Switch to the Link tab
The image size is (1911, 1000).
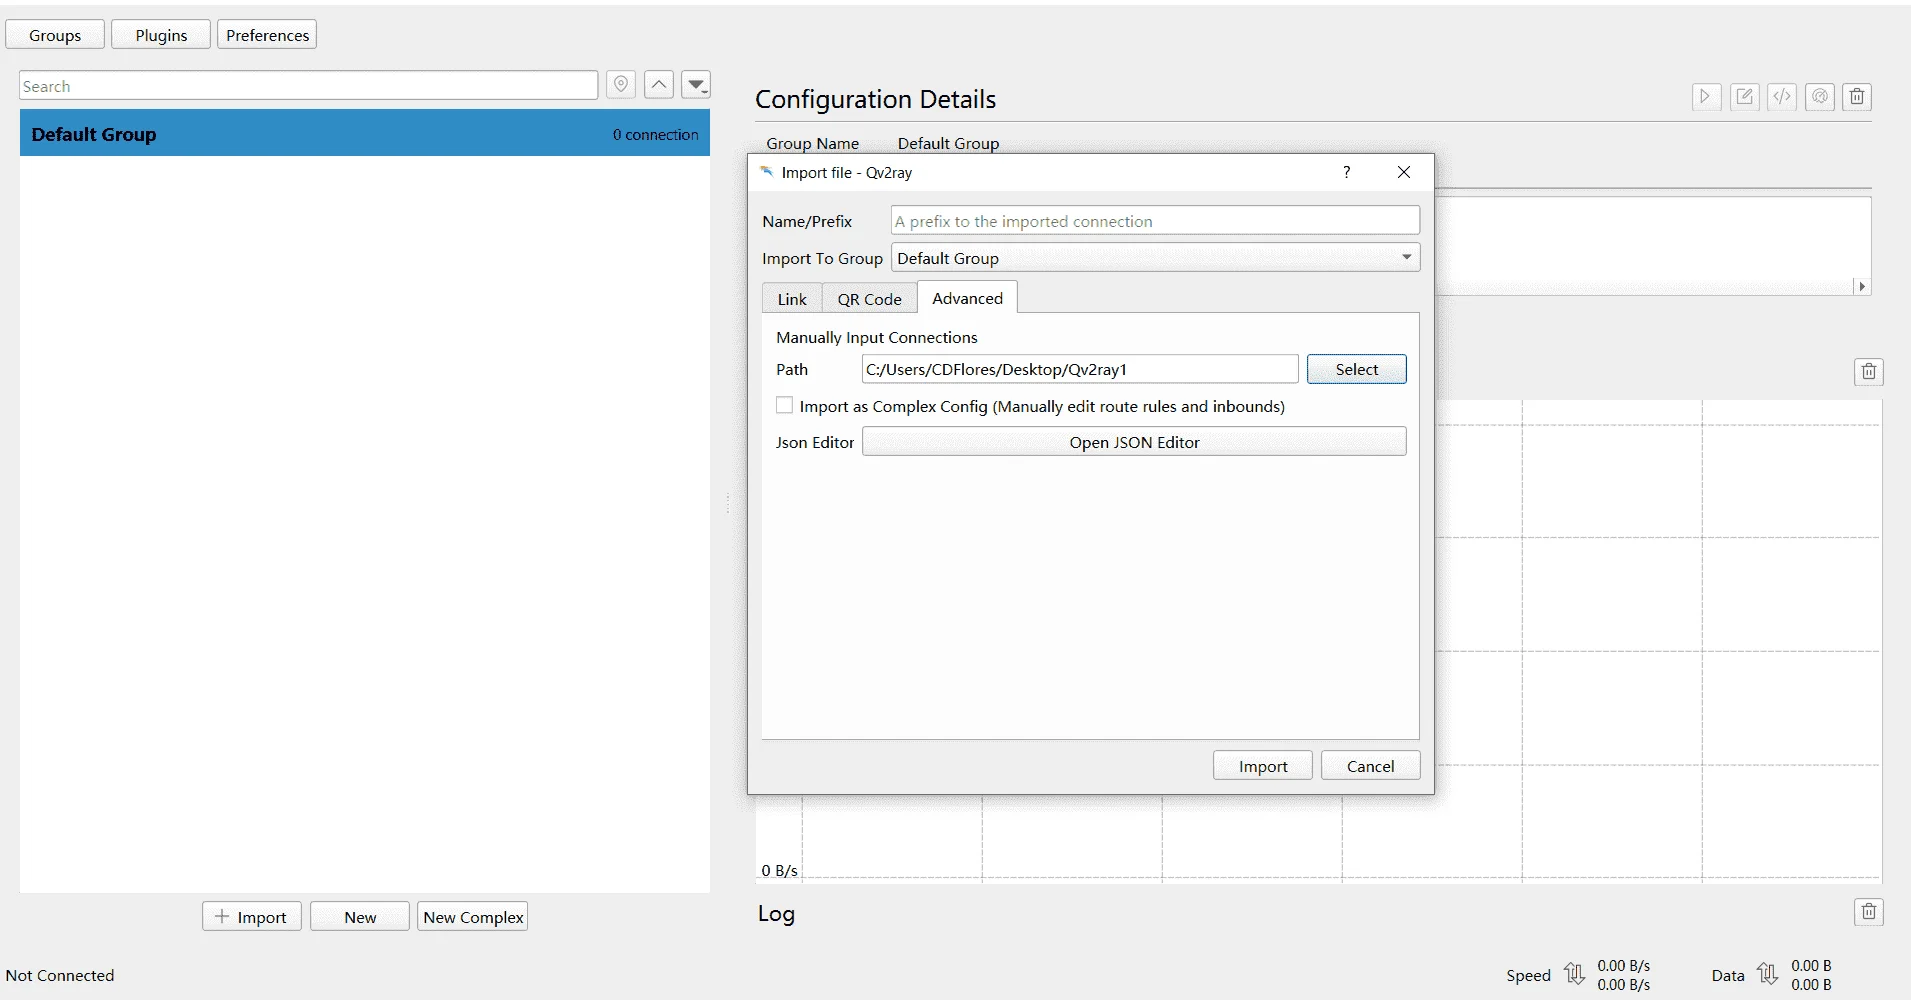pyautogui.click(x=792, y=299)
